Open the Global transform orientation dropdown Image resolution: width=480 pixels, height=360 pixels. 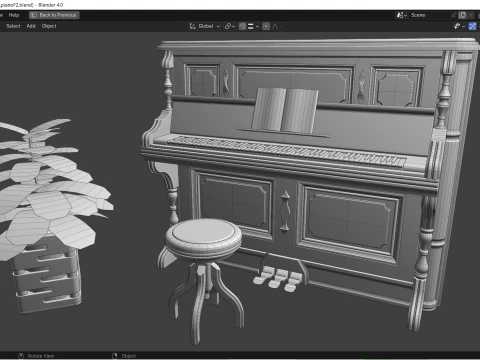point(205,26)
